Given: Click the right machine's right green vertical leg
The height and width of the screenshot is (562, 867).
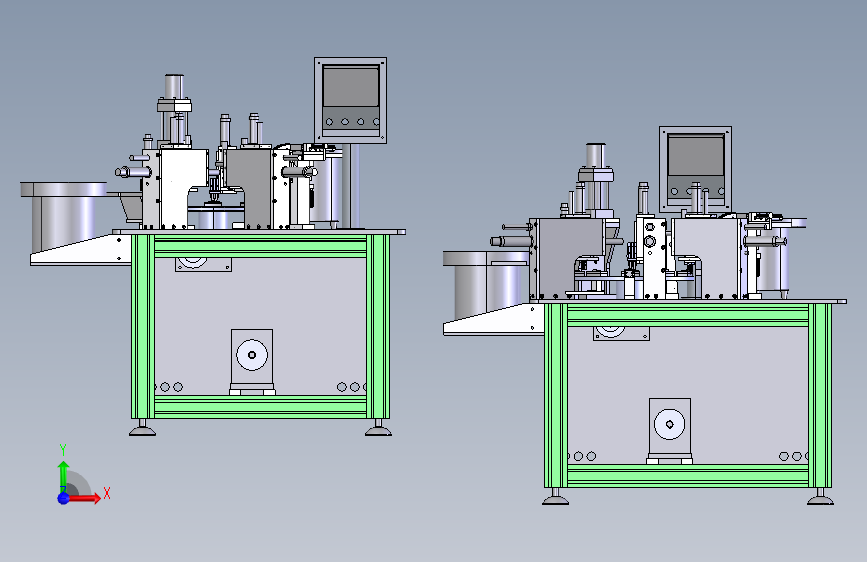Looking at the screenshot, I should [x=821, y=396].
